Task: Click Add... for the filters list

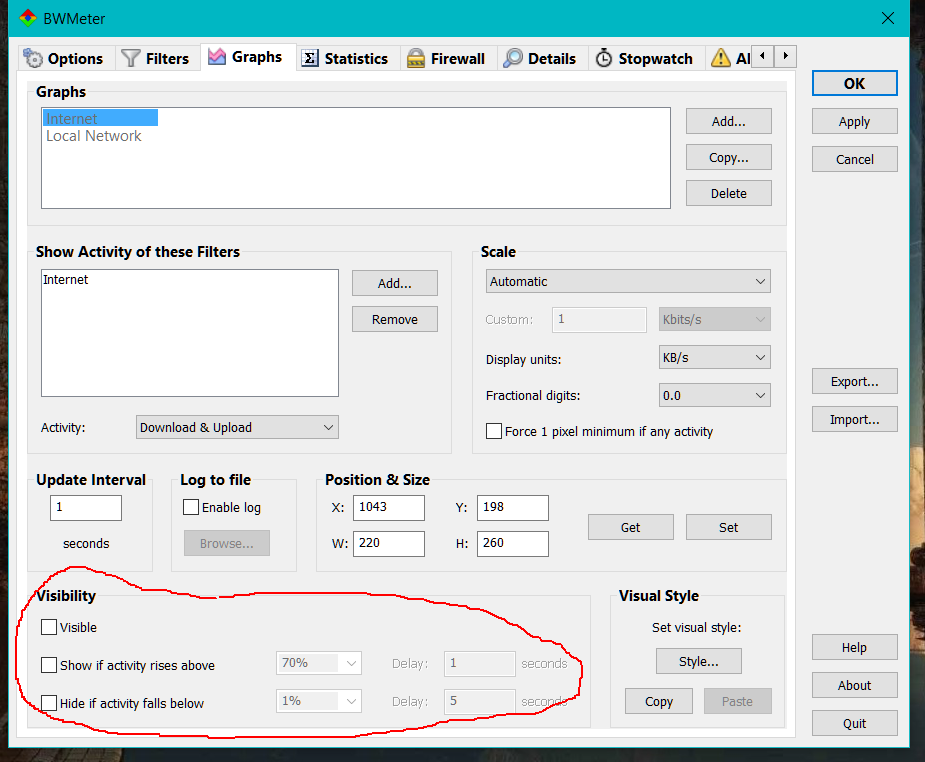Action: (395, 283)
